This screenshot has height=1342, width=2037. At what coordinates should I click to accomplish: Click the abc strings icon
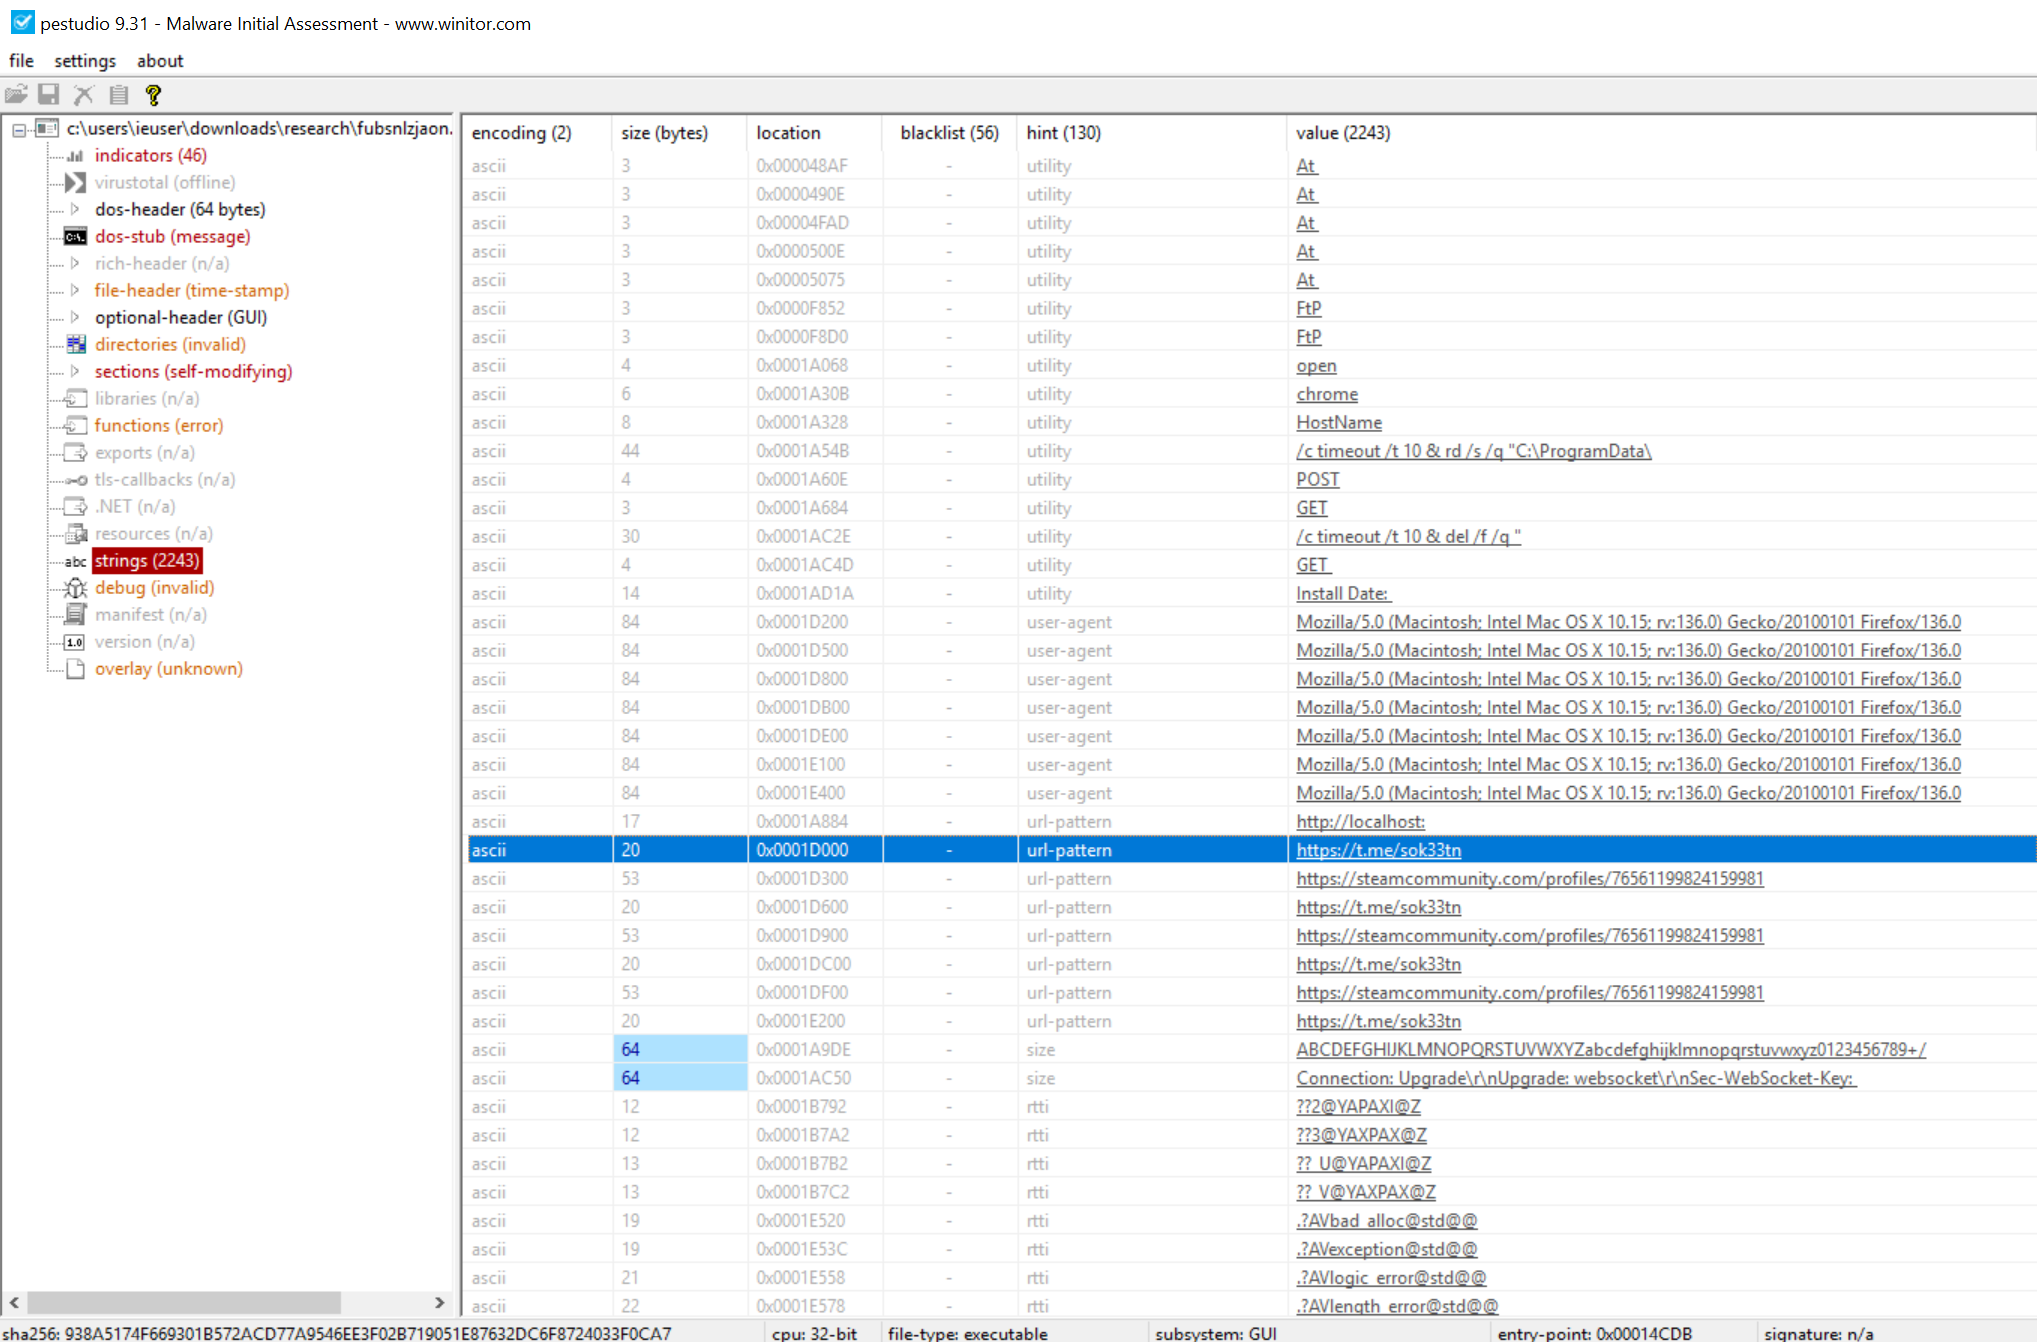tap(75, 562)
